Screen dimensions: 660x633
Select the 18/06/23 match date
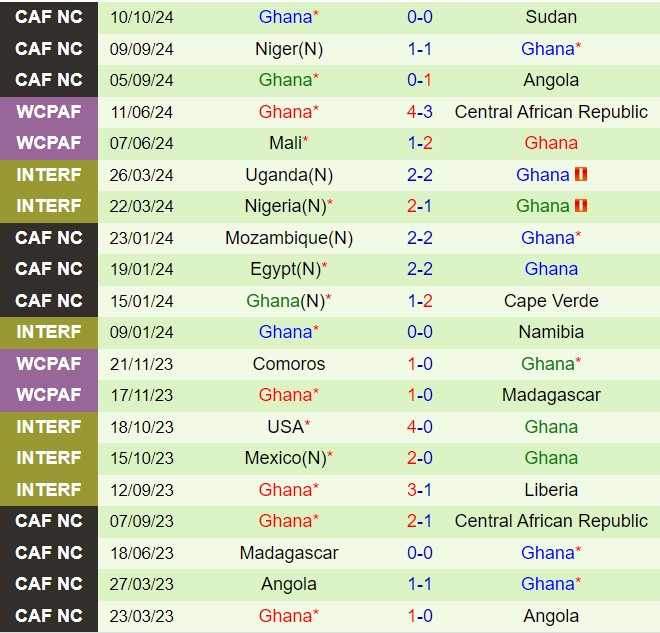tap(141, 552)
